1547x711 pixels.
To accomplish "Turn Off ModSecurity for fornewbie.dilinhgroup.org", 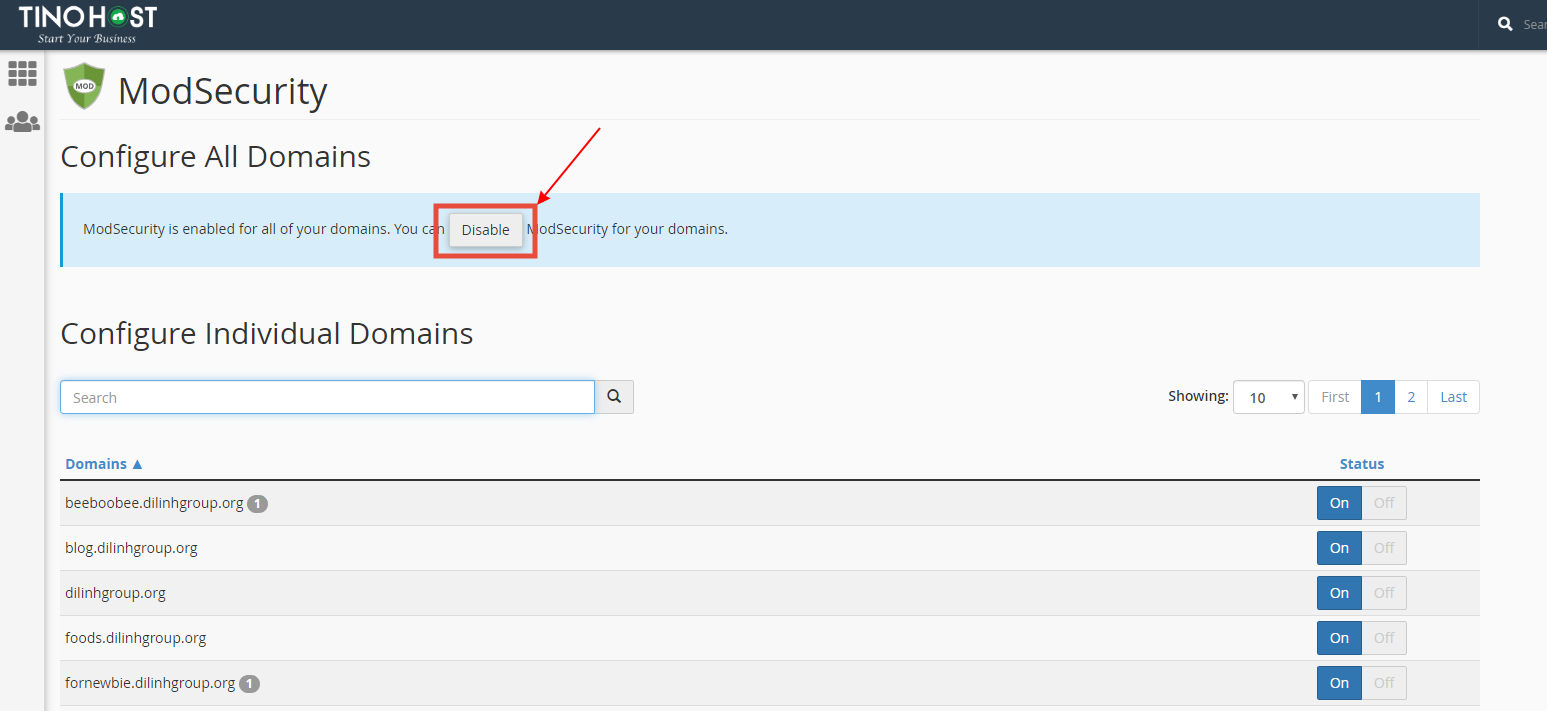I will coord(1384,683).
